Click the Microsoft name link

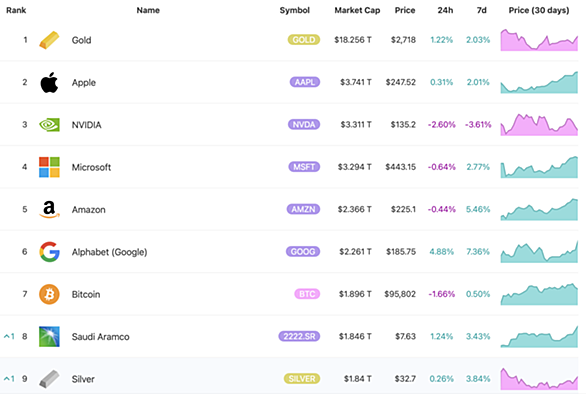[x=91, y=167]
